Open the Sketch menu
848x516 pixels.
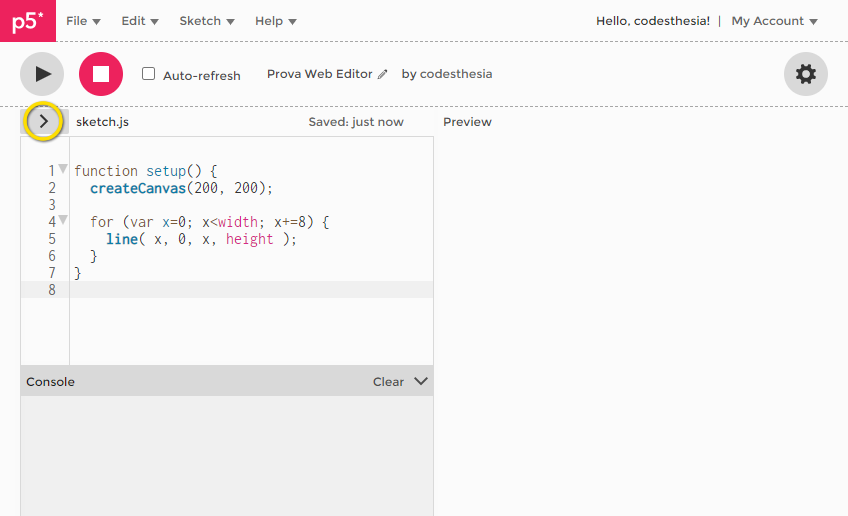[x=207, y=21]
